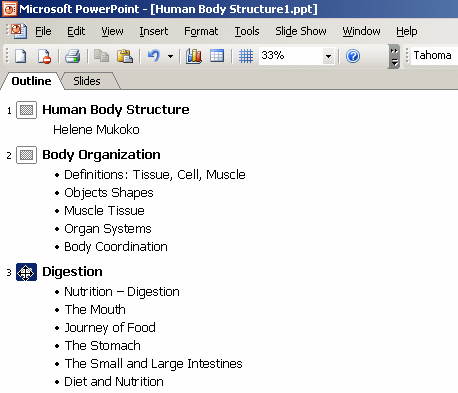458x393 pixels.
Task: Expand the Undo history dropdown arrow
Action: pos(170,56)
